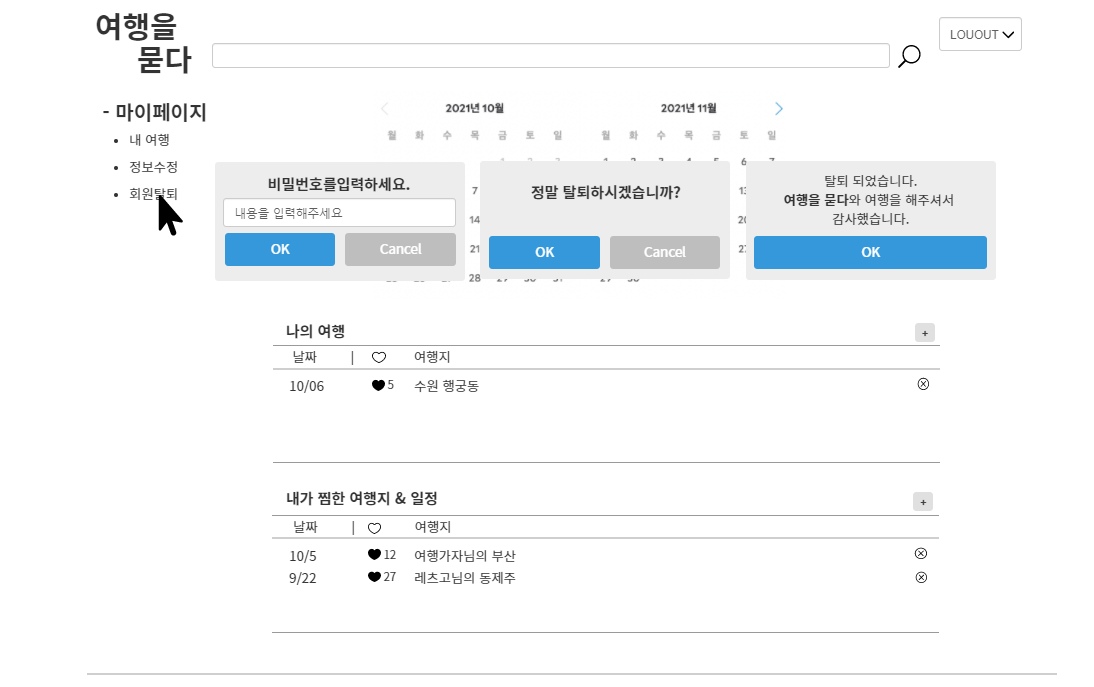Click OK on 탈퇴 되었습니다 dialog

[870, 252]
